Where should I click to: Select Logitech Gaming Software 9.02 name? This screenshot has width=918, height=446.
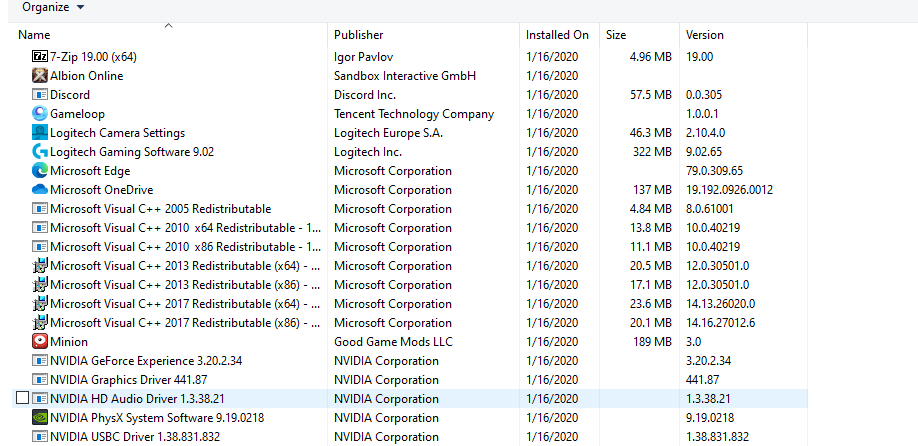click(132, 152)
